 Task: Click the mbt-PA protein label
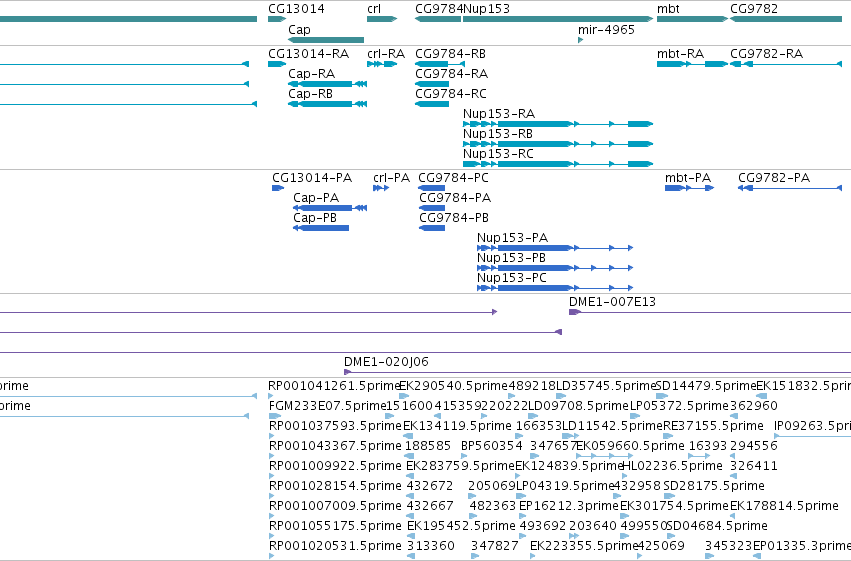coord(688,178)
